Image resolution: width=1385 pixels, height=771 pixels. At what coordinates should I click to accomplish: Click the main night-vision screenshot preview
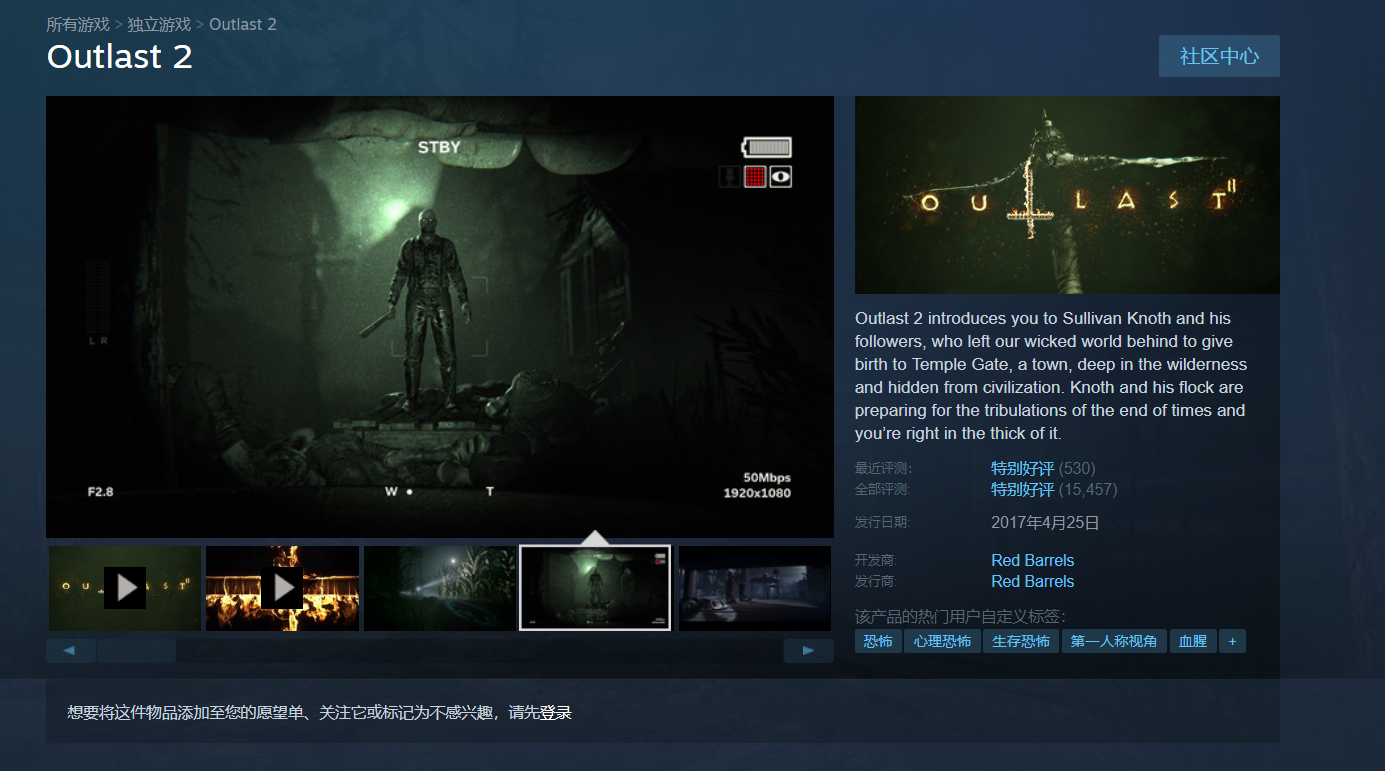pyautogui.click(x=440, y=317)
